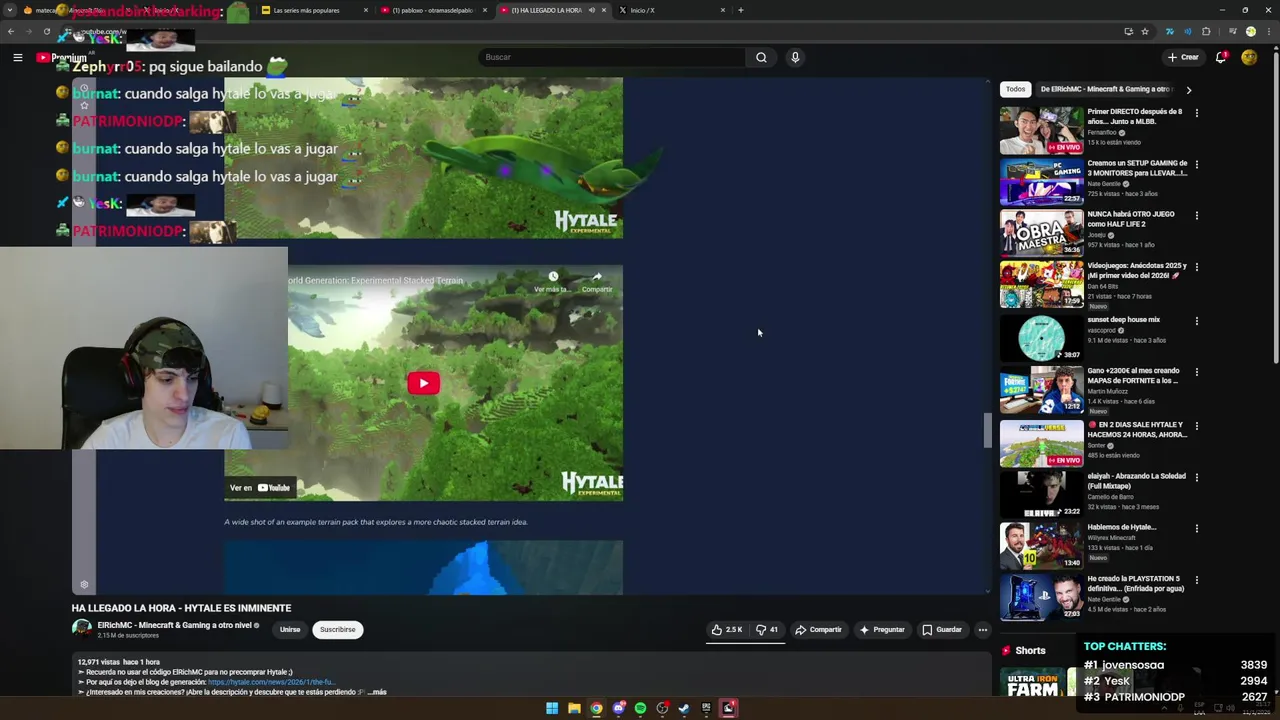Open options menu for HALF LIFE 2 video

pos(1196,215)
